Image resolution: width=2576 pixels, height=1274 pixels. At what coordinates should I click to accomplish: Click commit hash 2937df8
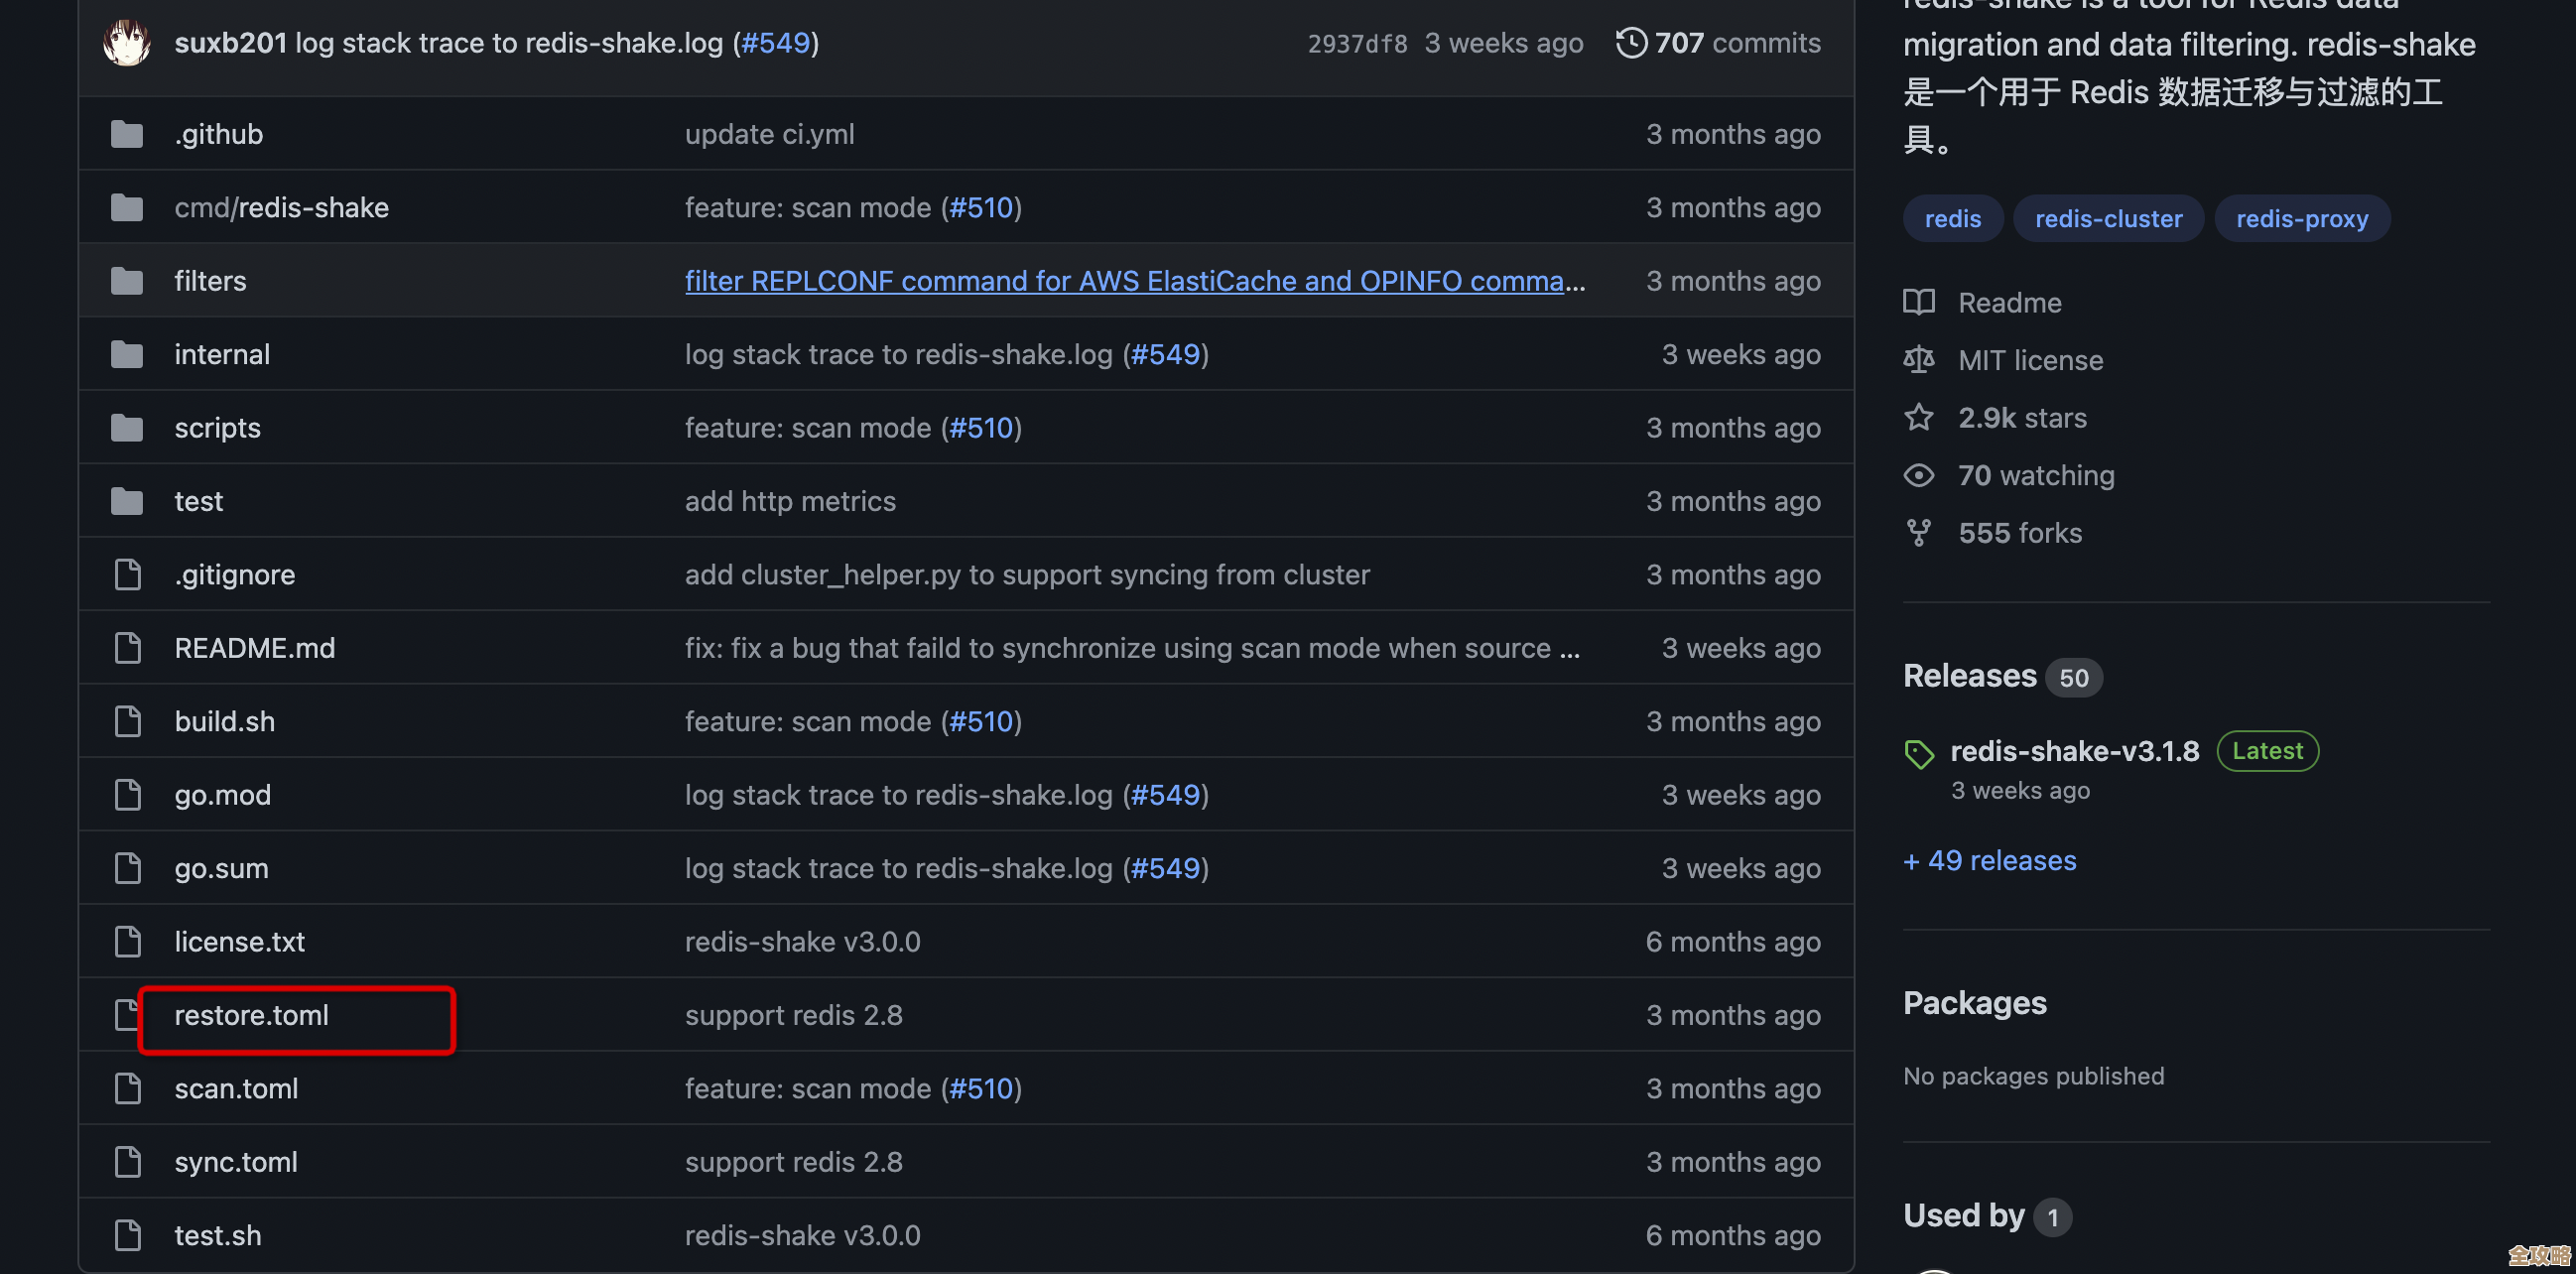pyautogui.click(x=1357, y=43)
